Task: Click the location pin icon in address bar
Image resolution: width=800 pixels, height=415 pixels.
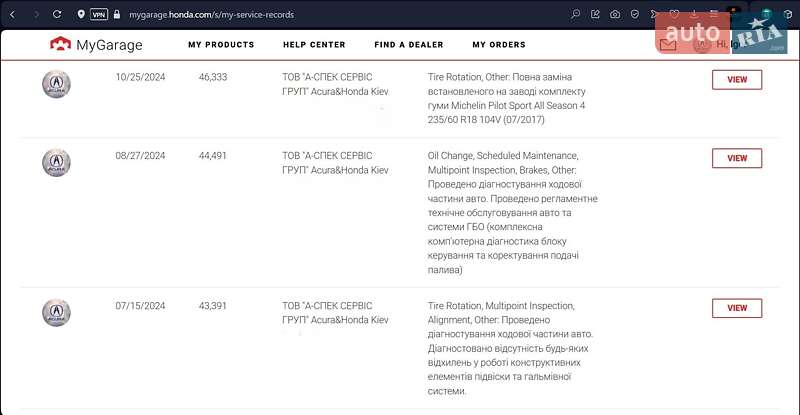Action: (x=81, y=15)
